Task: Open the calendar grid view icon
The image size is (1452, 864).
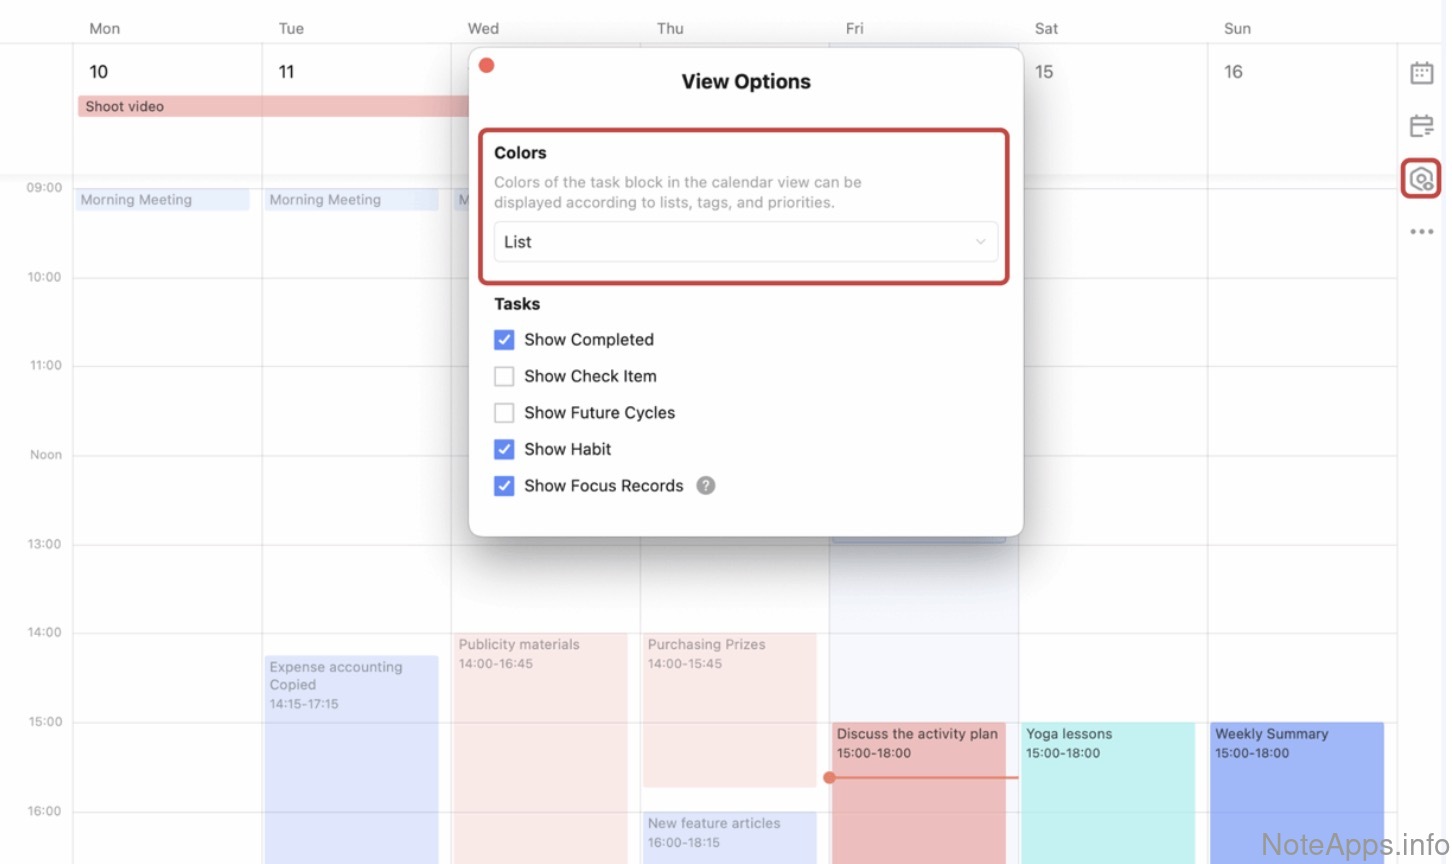Action: 1421,73
